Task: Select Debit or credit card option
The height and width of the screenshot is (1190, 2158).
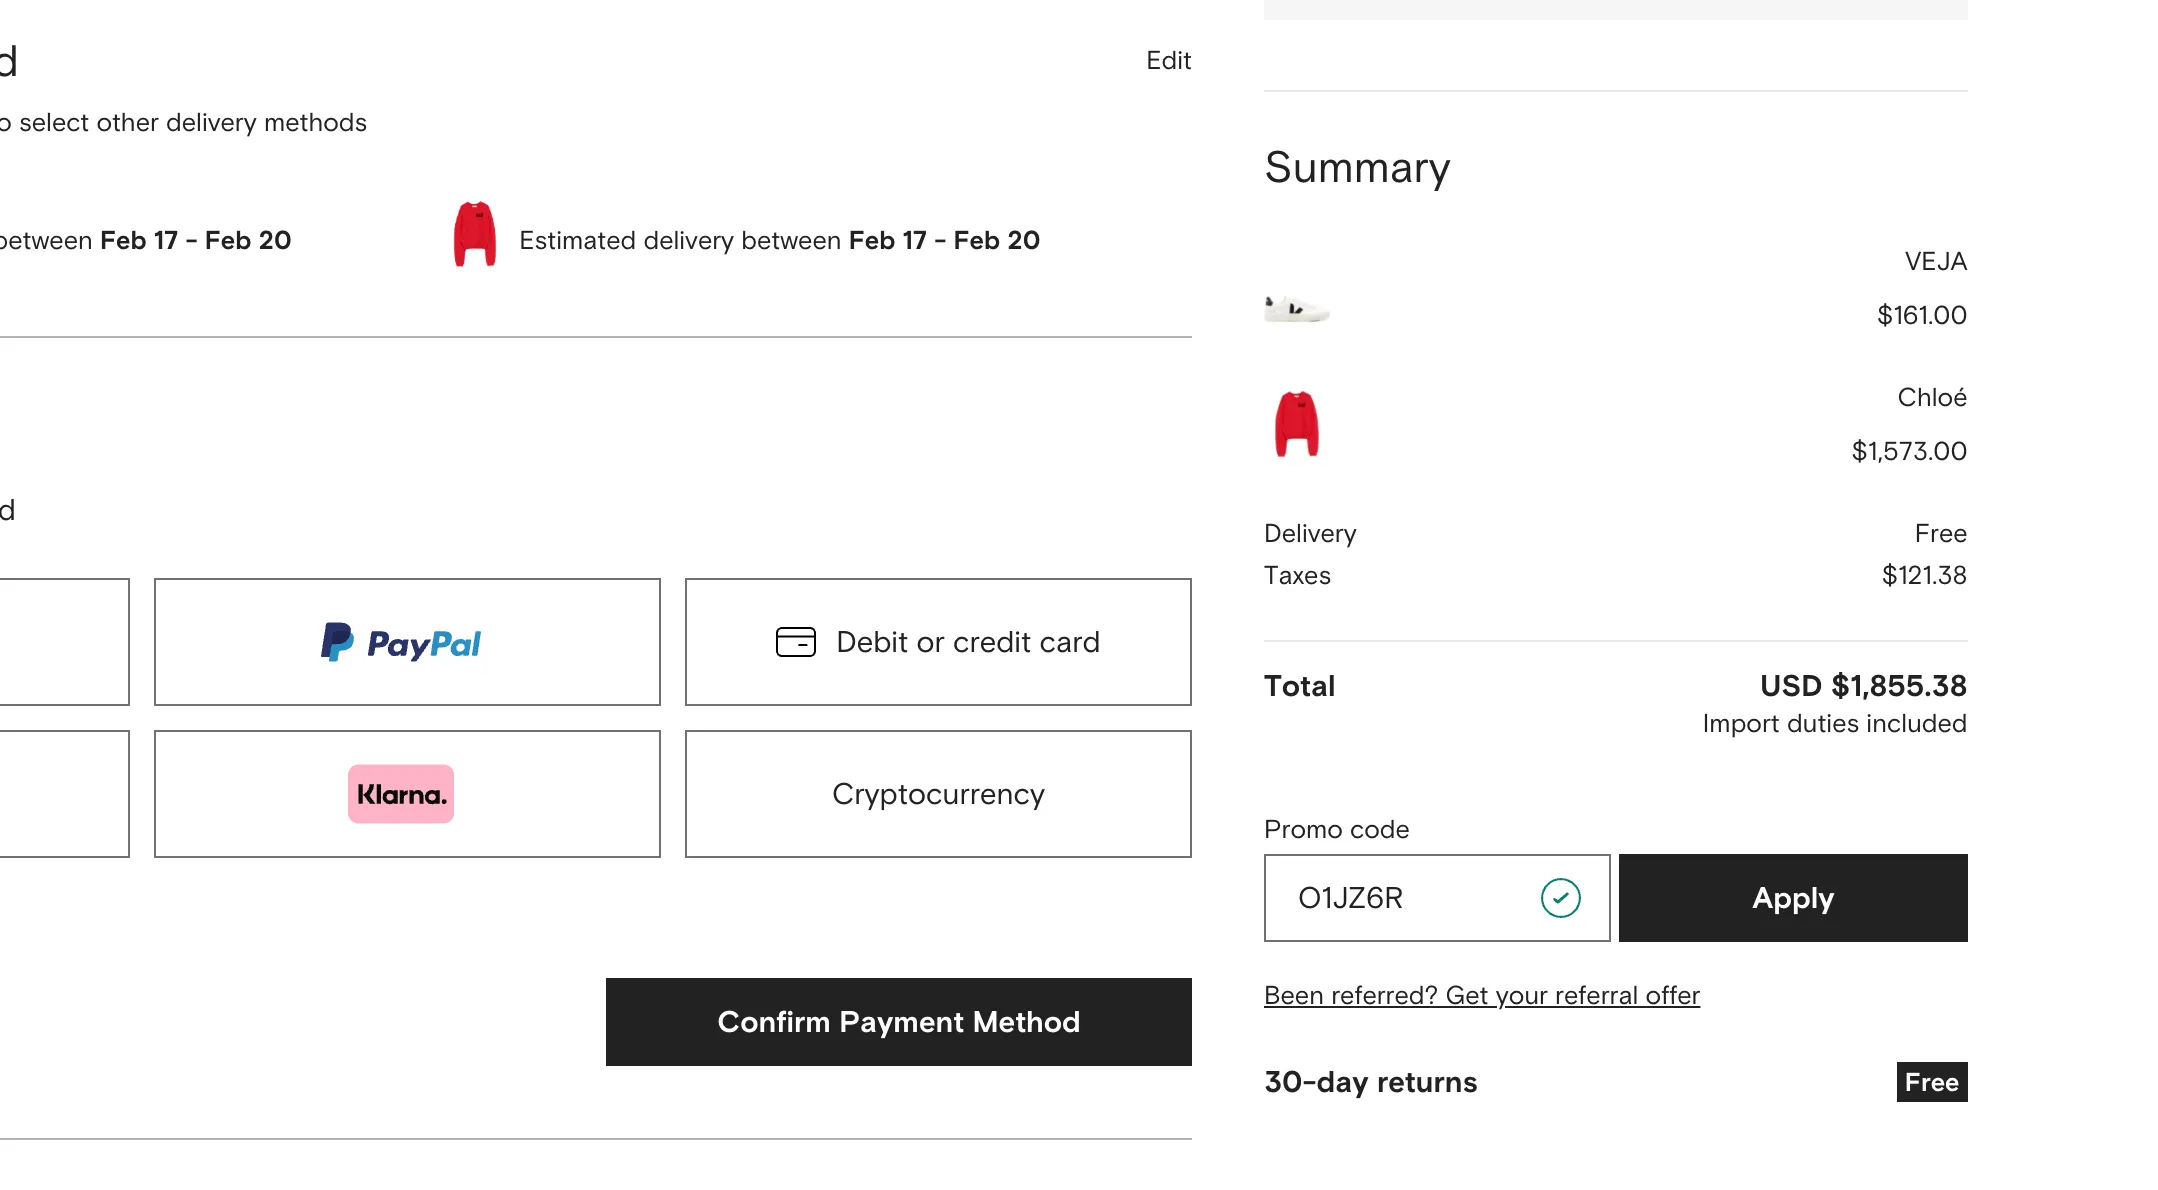Action: click(938, 642)
